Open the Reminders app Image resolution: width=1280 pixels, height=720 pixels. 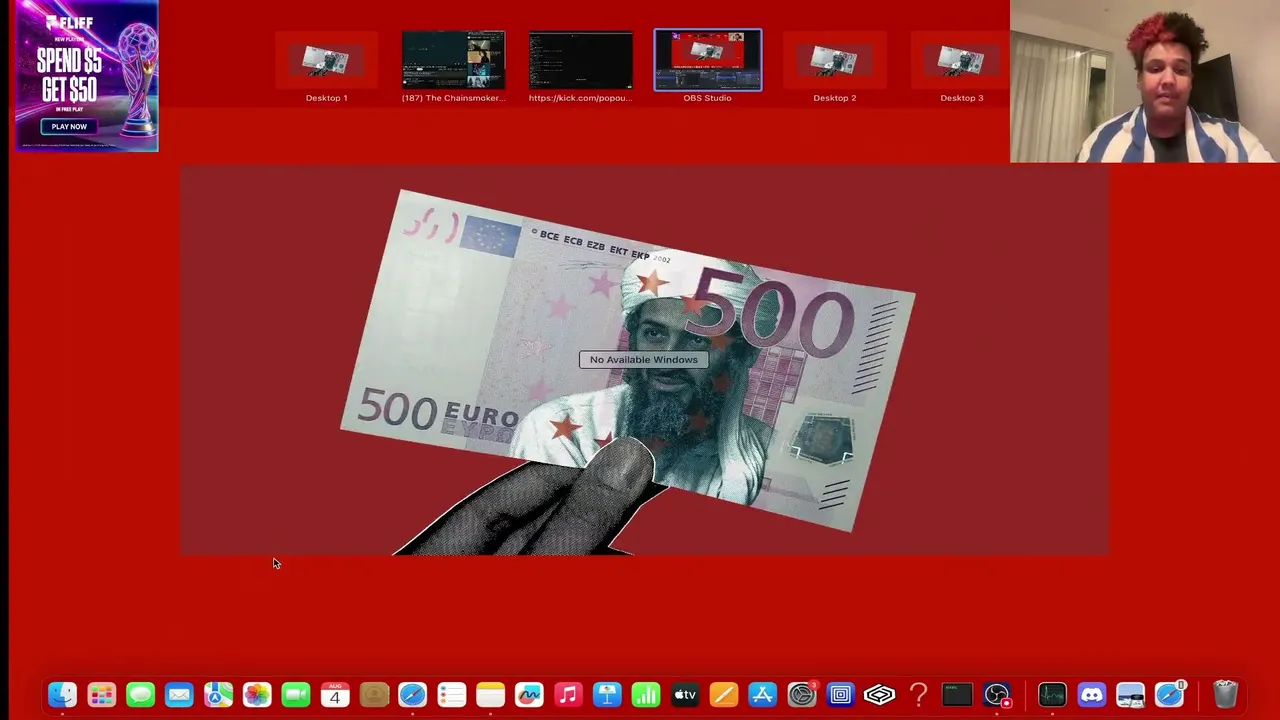tap(451, 694)
